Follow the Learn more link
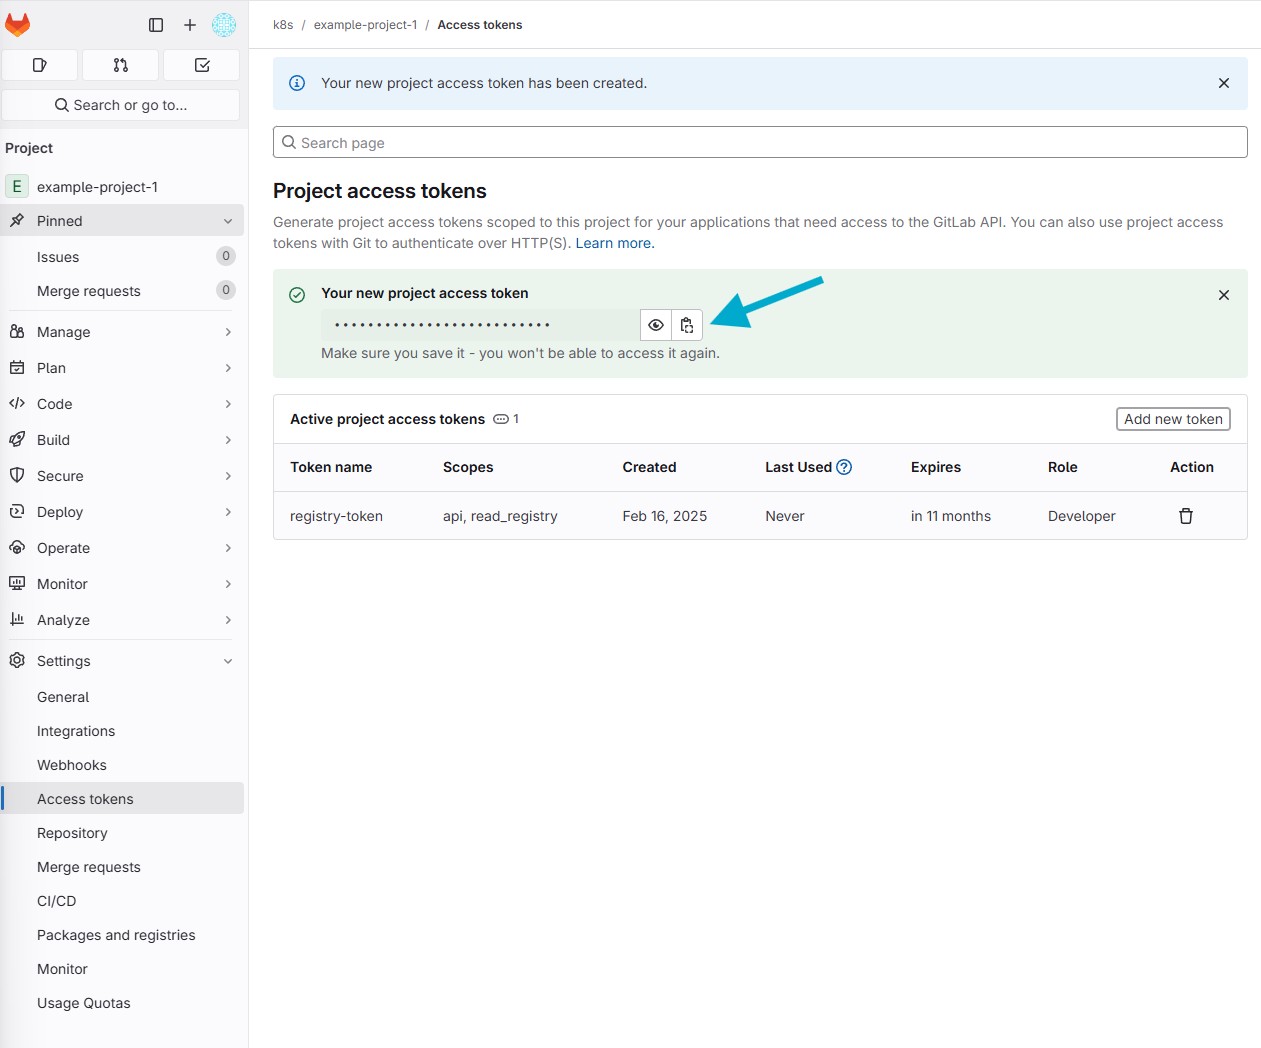1261x1048 pixels. [x=615, y=243]
